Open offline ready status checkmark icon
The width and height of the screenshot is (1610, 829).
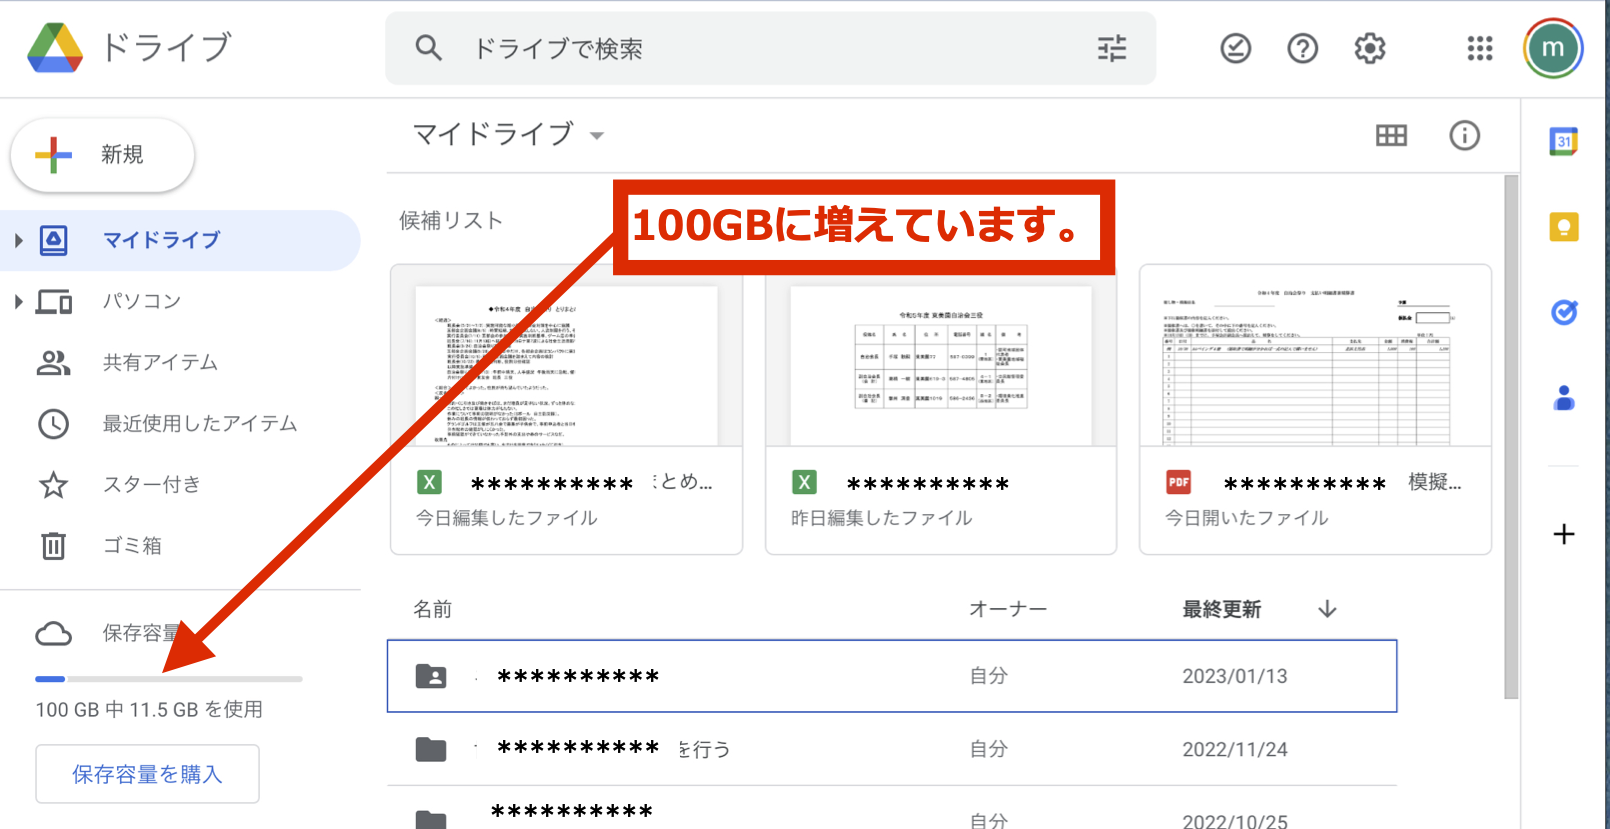[1235, 48]
